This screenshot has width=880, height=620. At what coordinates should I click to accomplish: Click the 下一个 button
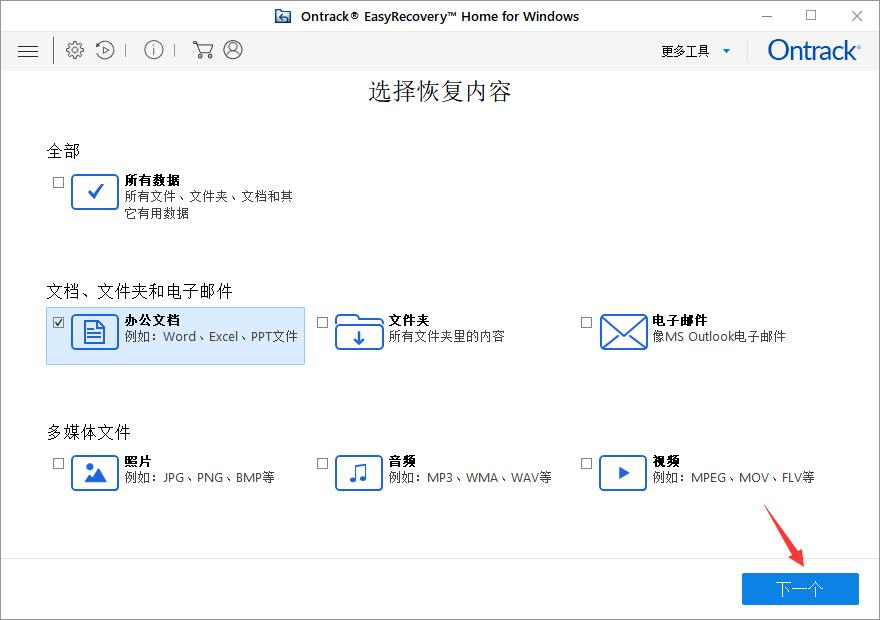tap(800, 589)
